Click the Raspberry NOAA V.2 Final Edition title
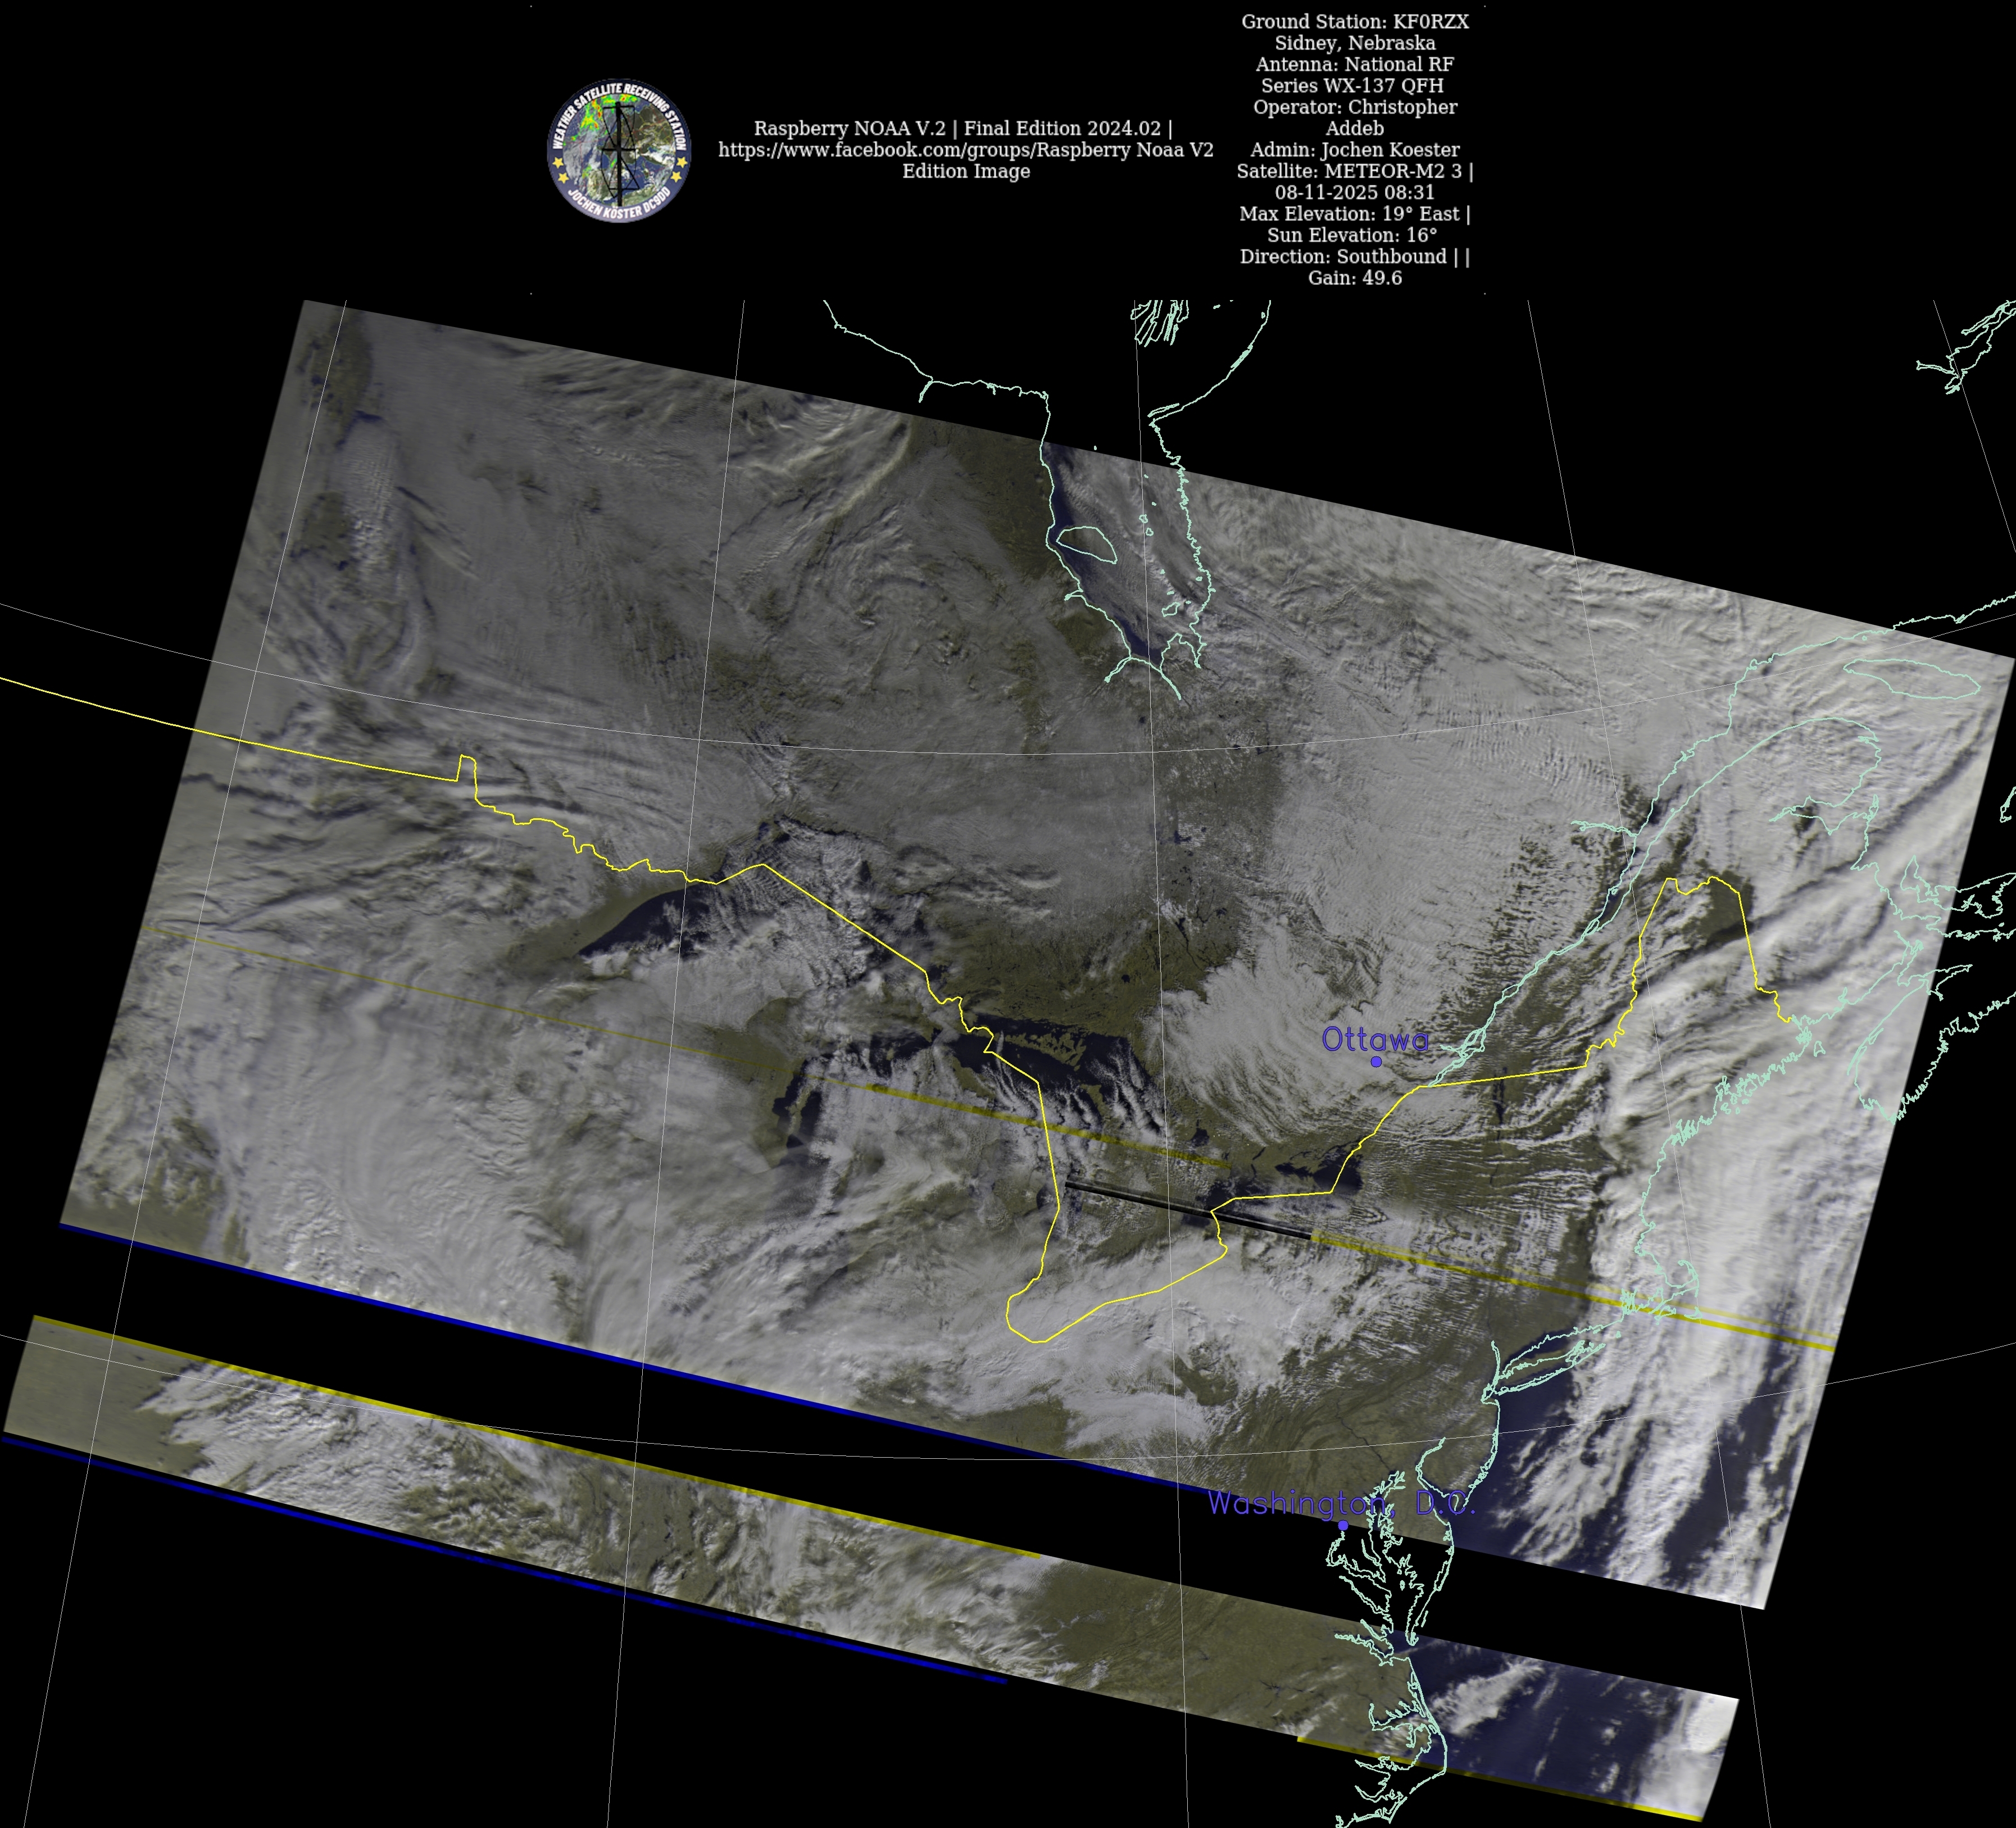2016x1828 pixels. click(962, 128)
